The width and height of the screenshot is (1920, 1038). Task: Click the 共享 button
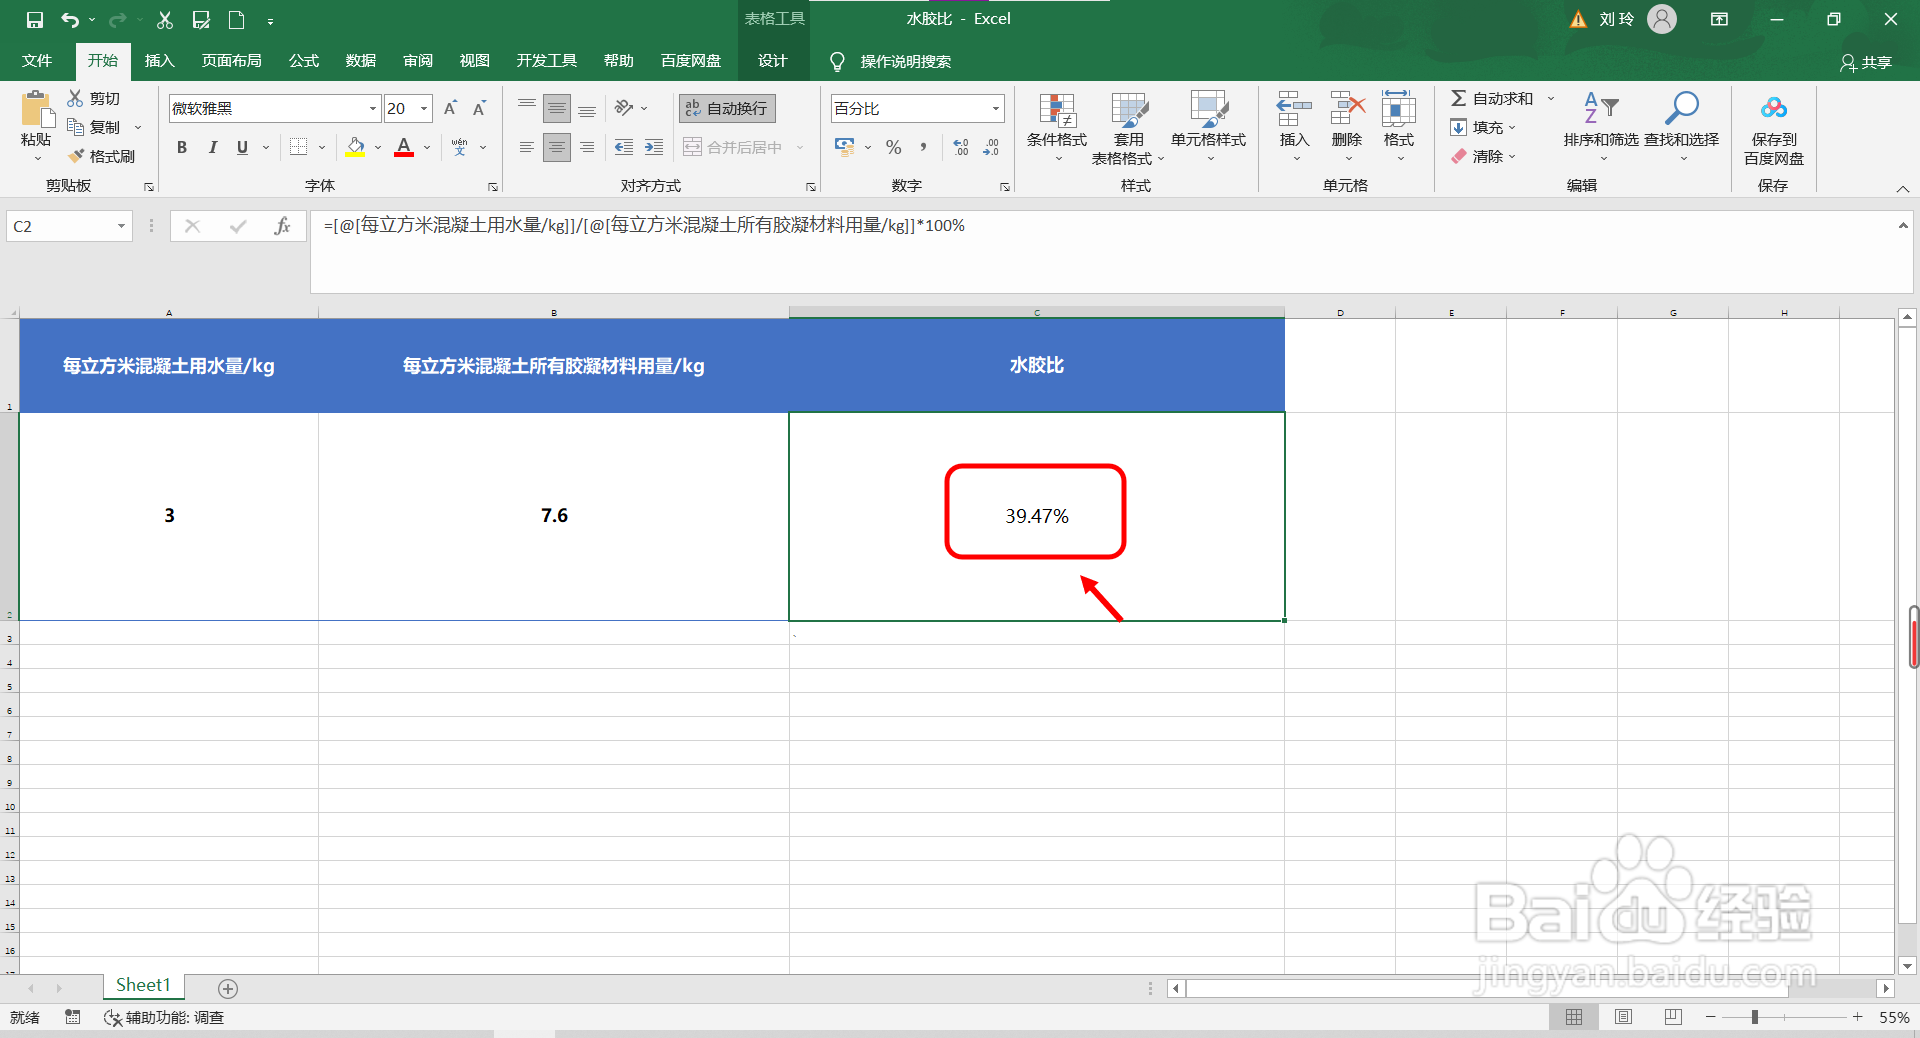1866,62
